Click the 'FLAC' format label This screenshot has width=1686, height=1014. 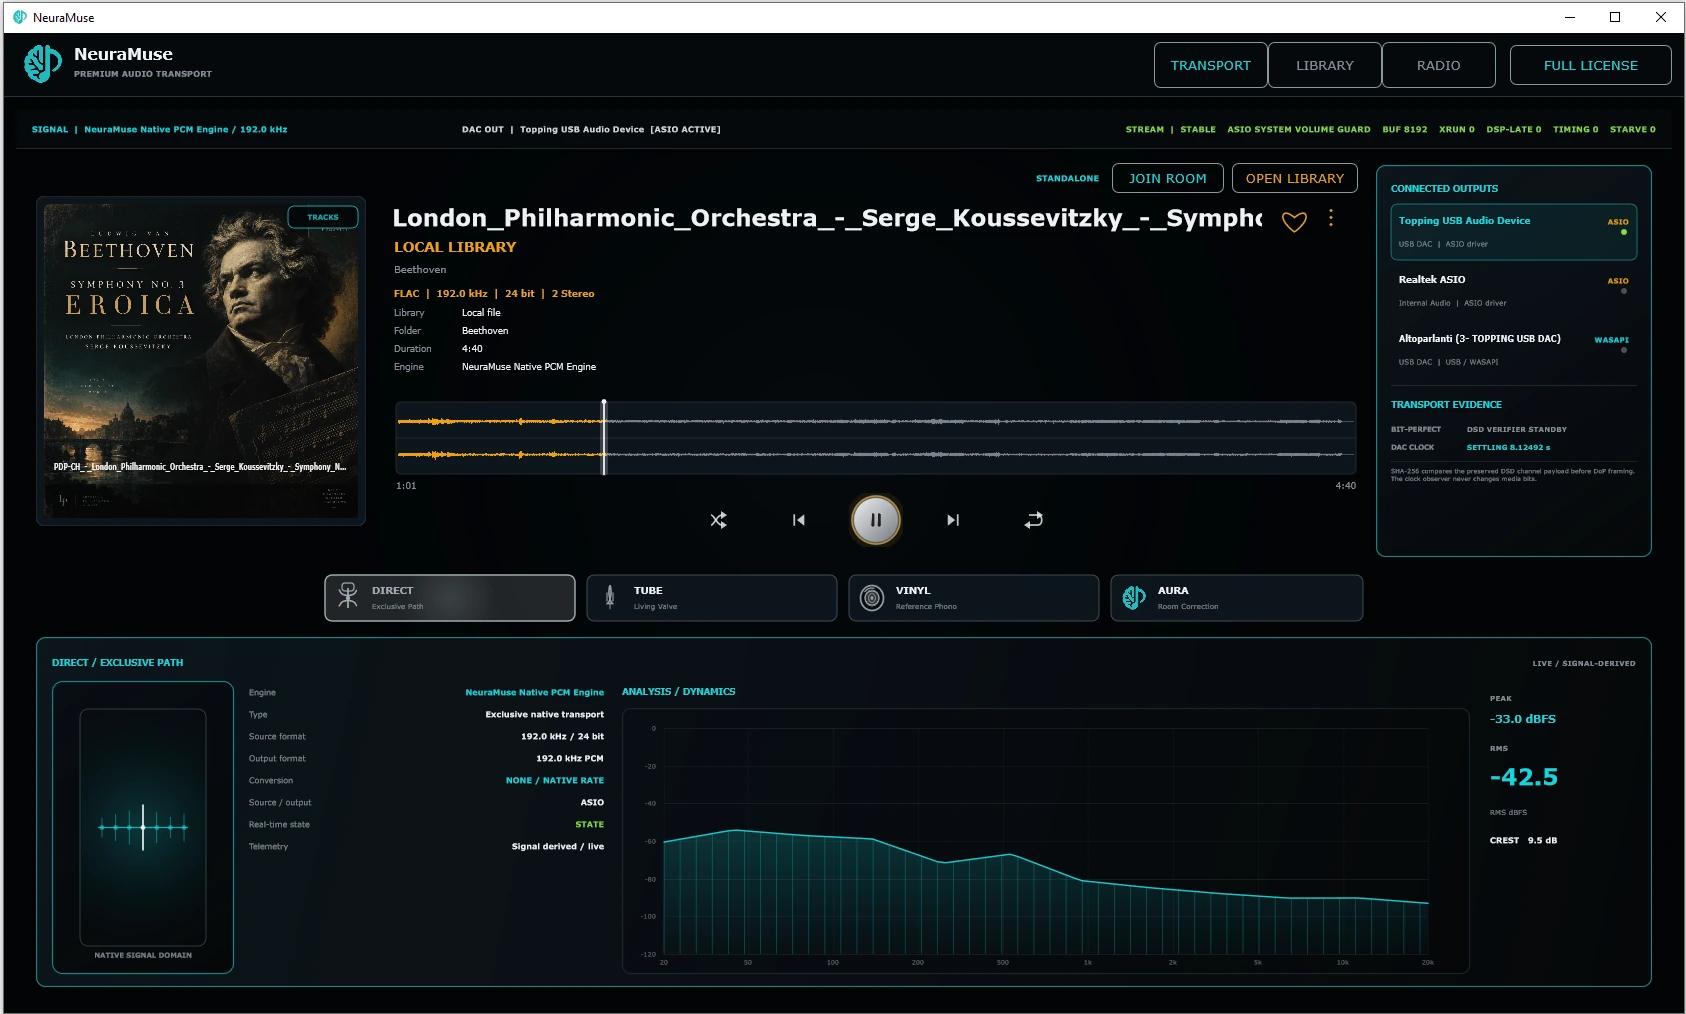[x=407, y=294]
